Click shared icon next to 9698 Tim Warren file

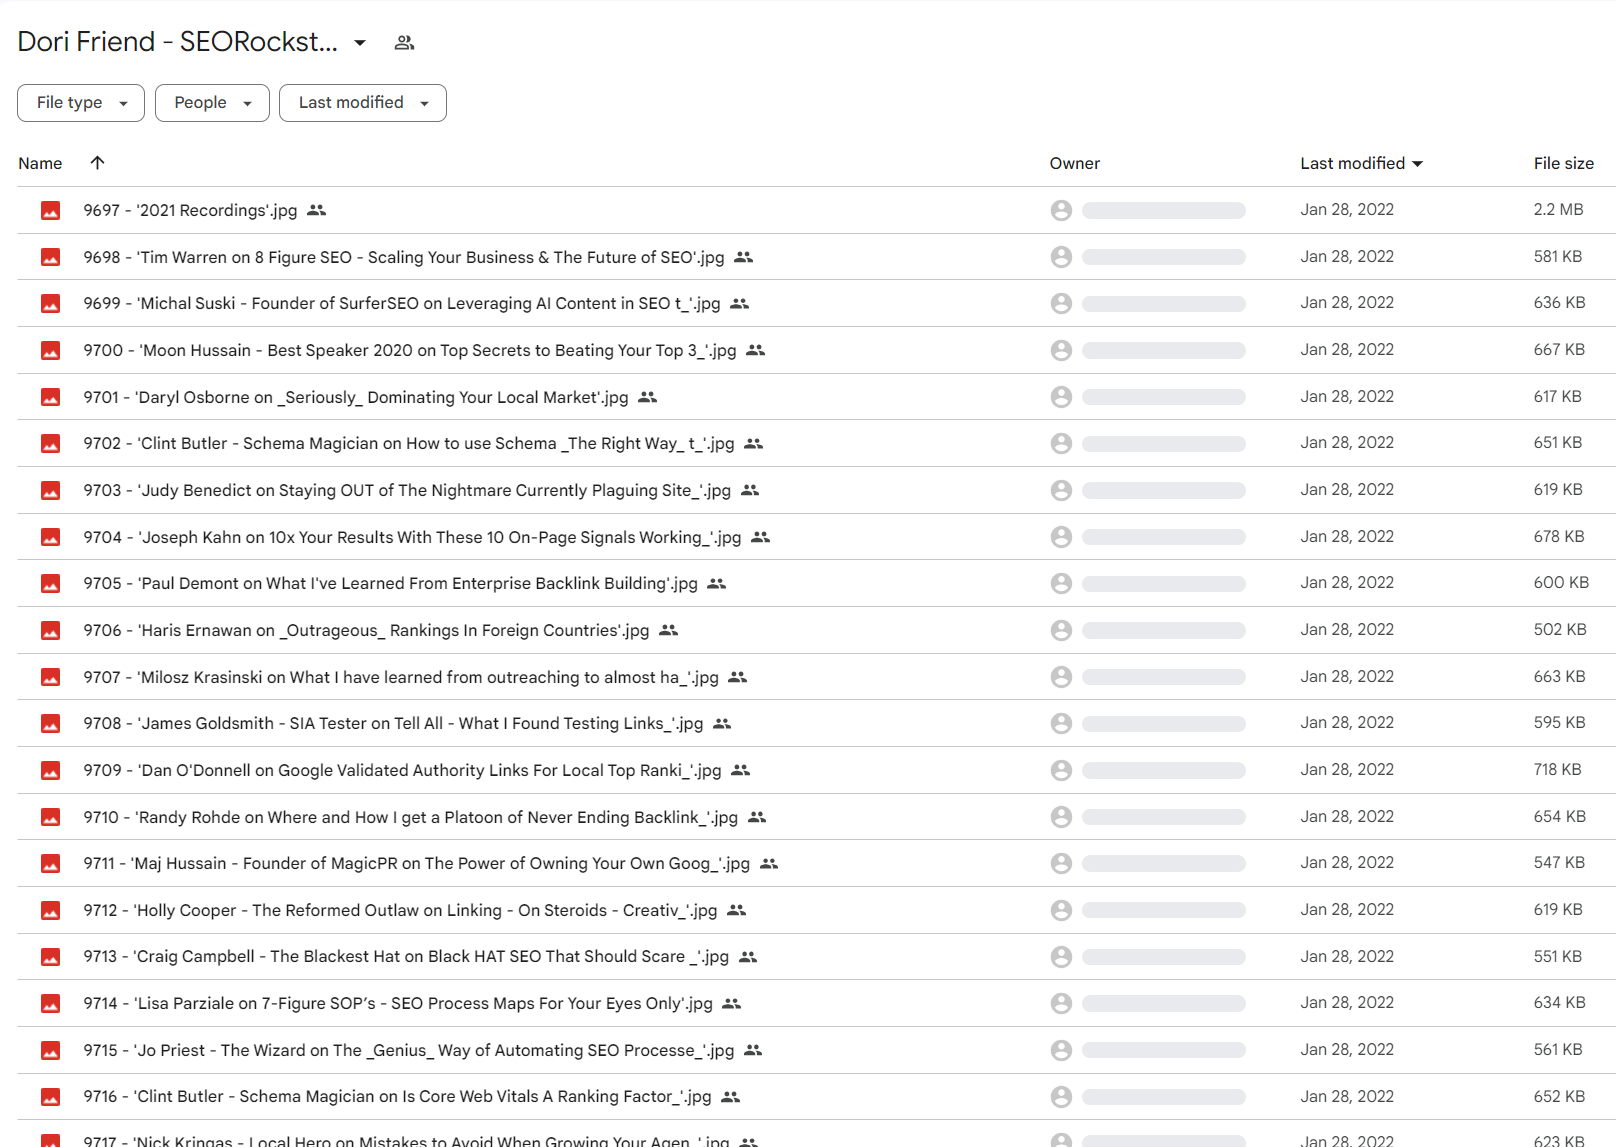pyautogui.click(x=744, y=257)
